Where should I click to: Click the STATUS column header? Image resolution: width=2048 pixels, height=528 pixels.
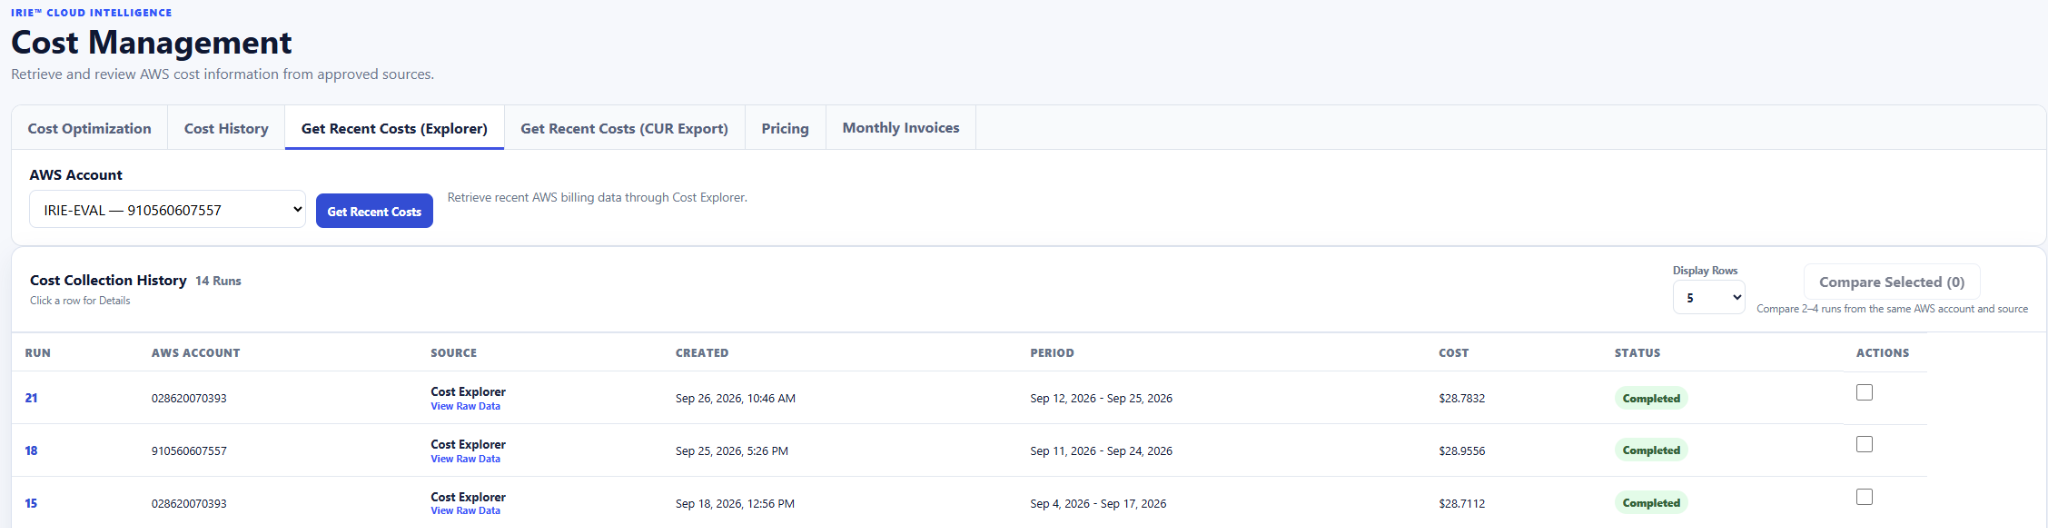[1637, 353]
